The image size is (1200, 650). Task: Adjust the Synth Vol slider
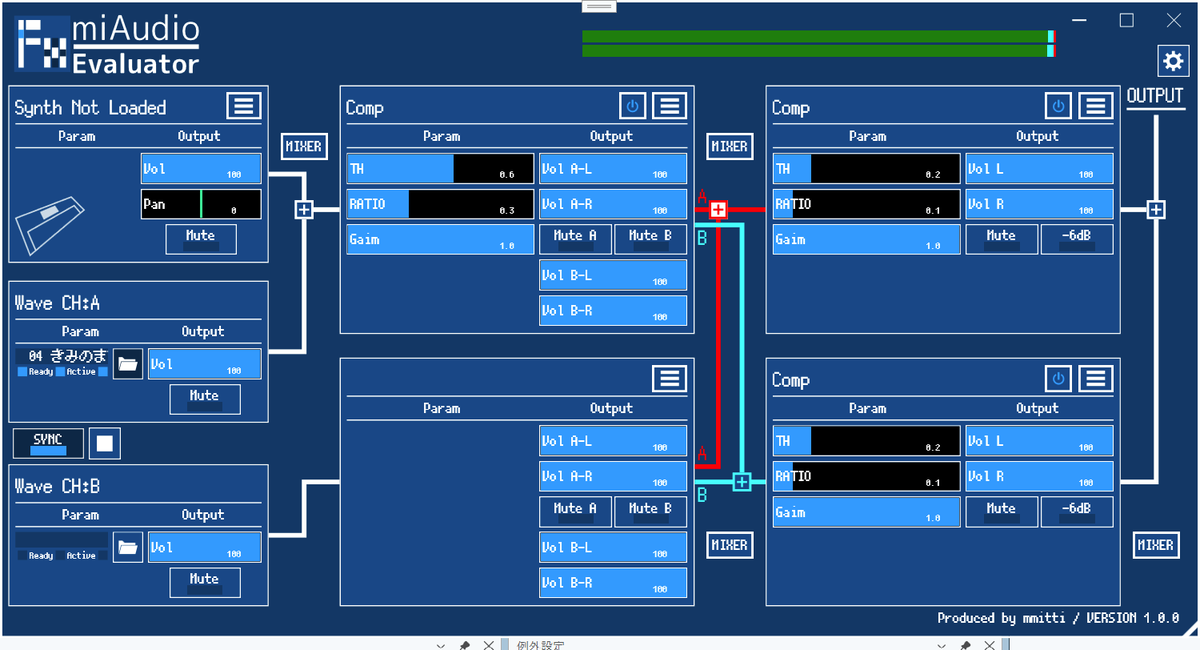coord(201,168)
